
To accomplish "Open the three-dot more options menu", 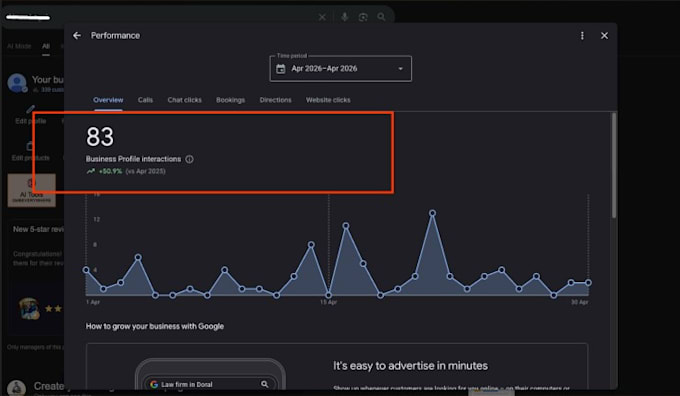I will [582, 36].
